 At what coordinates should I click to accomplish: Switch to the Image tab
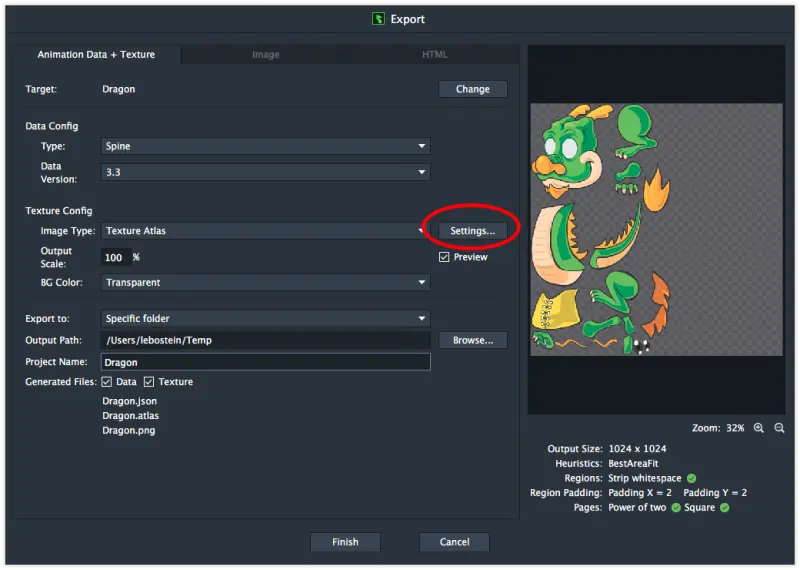pyautogui.click(x=266, y=54)
